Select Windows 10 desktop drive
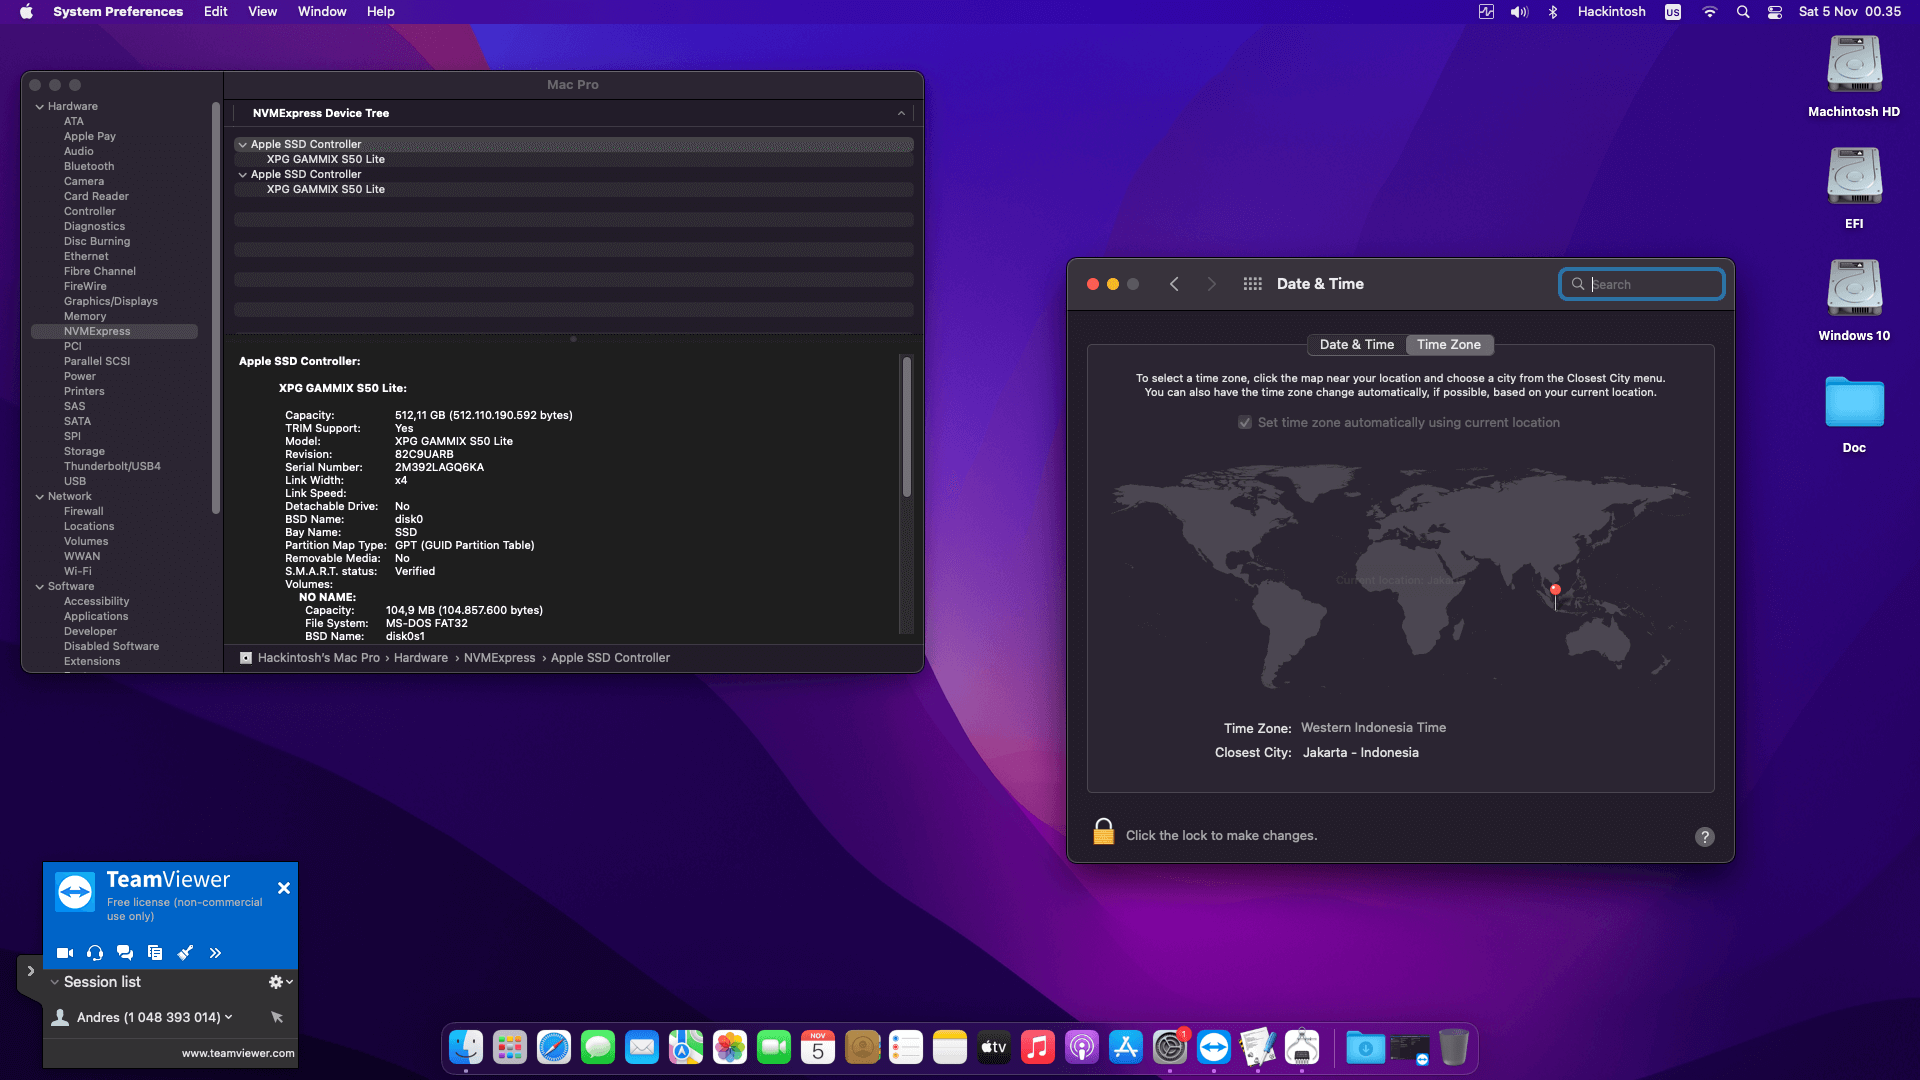Viewport: 1920px width, 1080px height. pos(1854,301)
